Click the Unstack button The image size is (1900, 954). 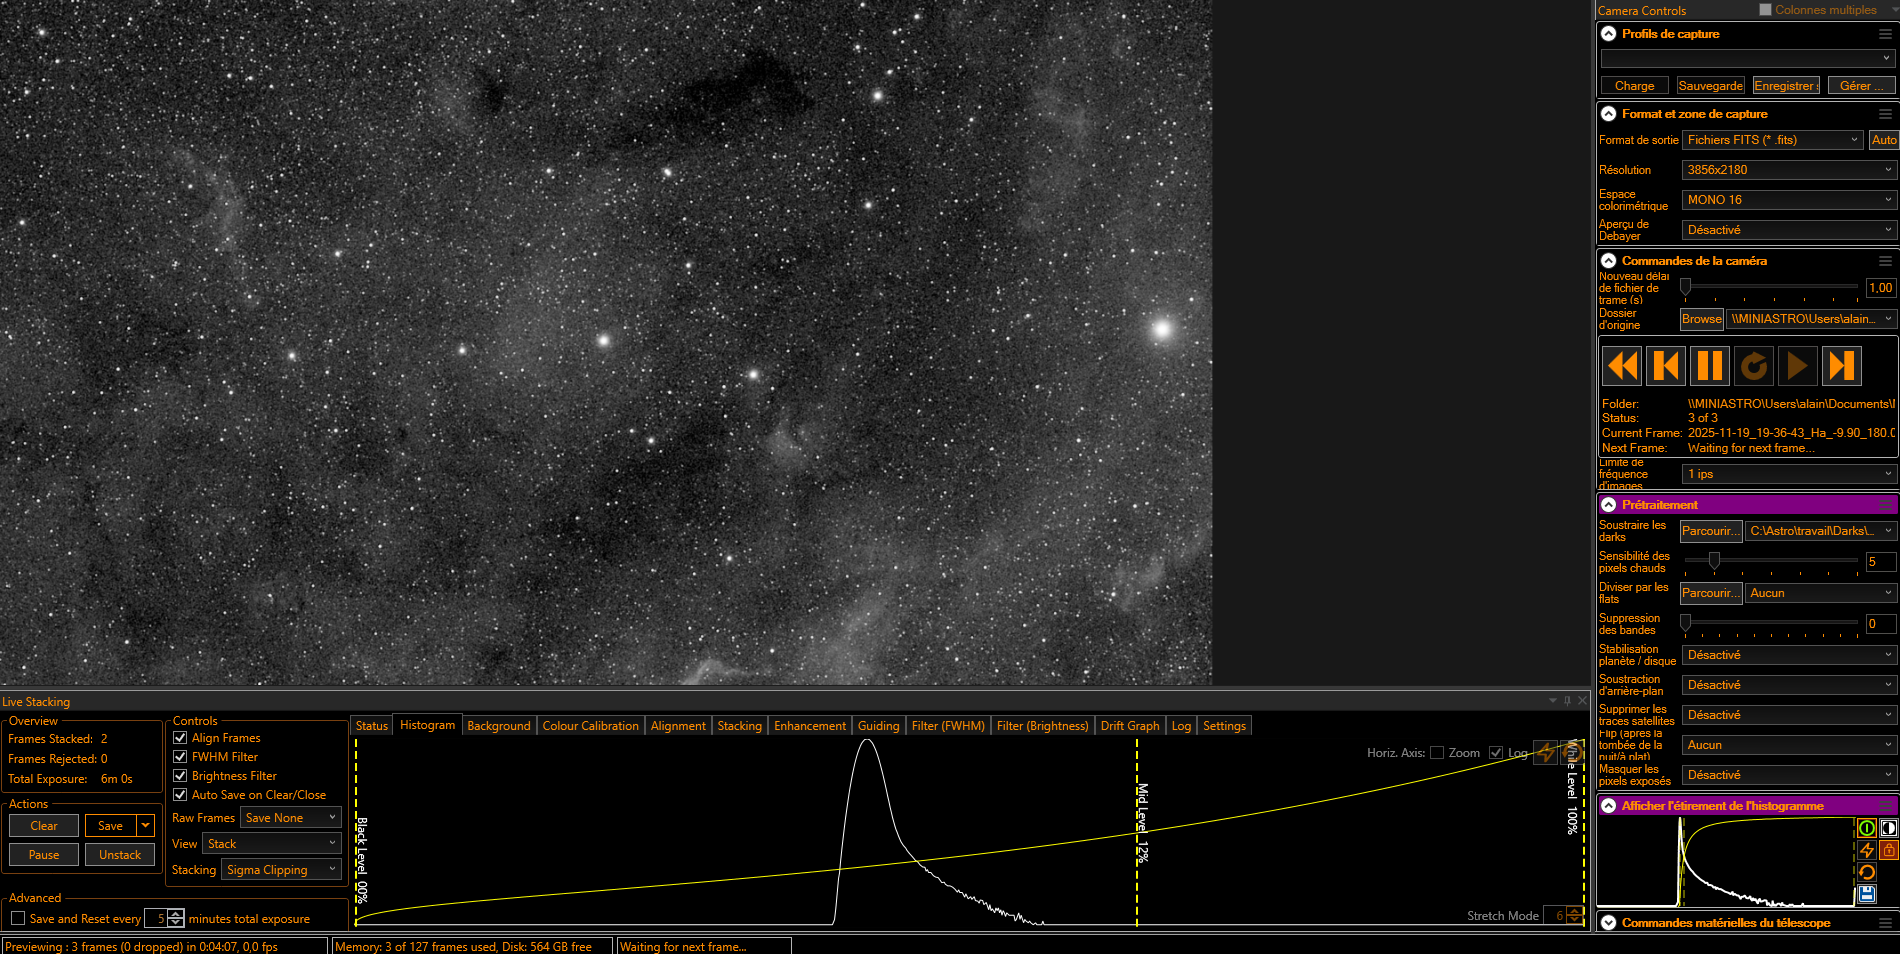(x=120, y=855)
